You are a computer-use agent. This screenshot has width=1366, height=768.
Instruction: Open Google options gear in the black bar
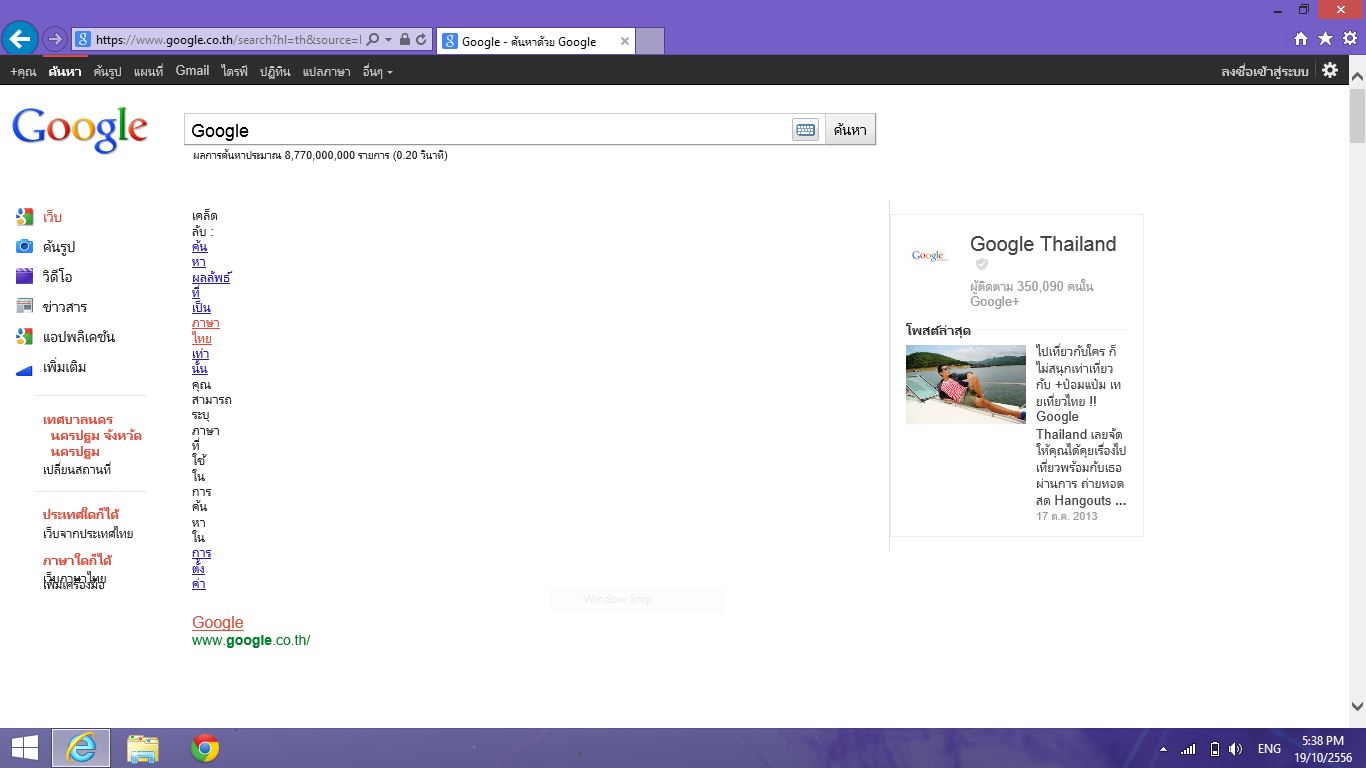(1330, 70)
